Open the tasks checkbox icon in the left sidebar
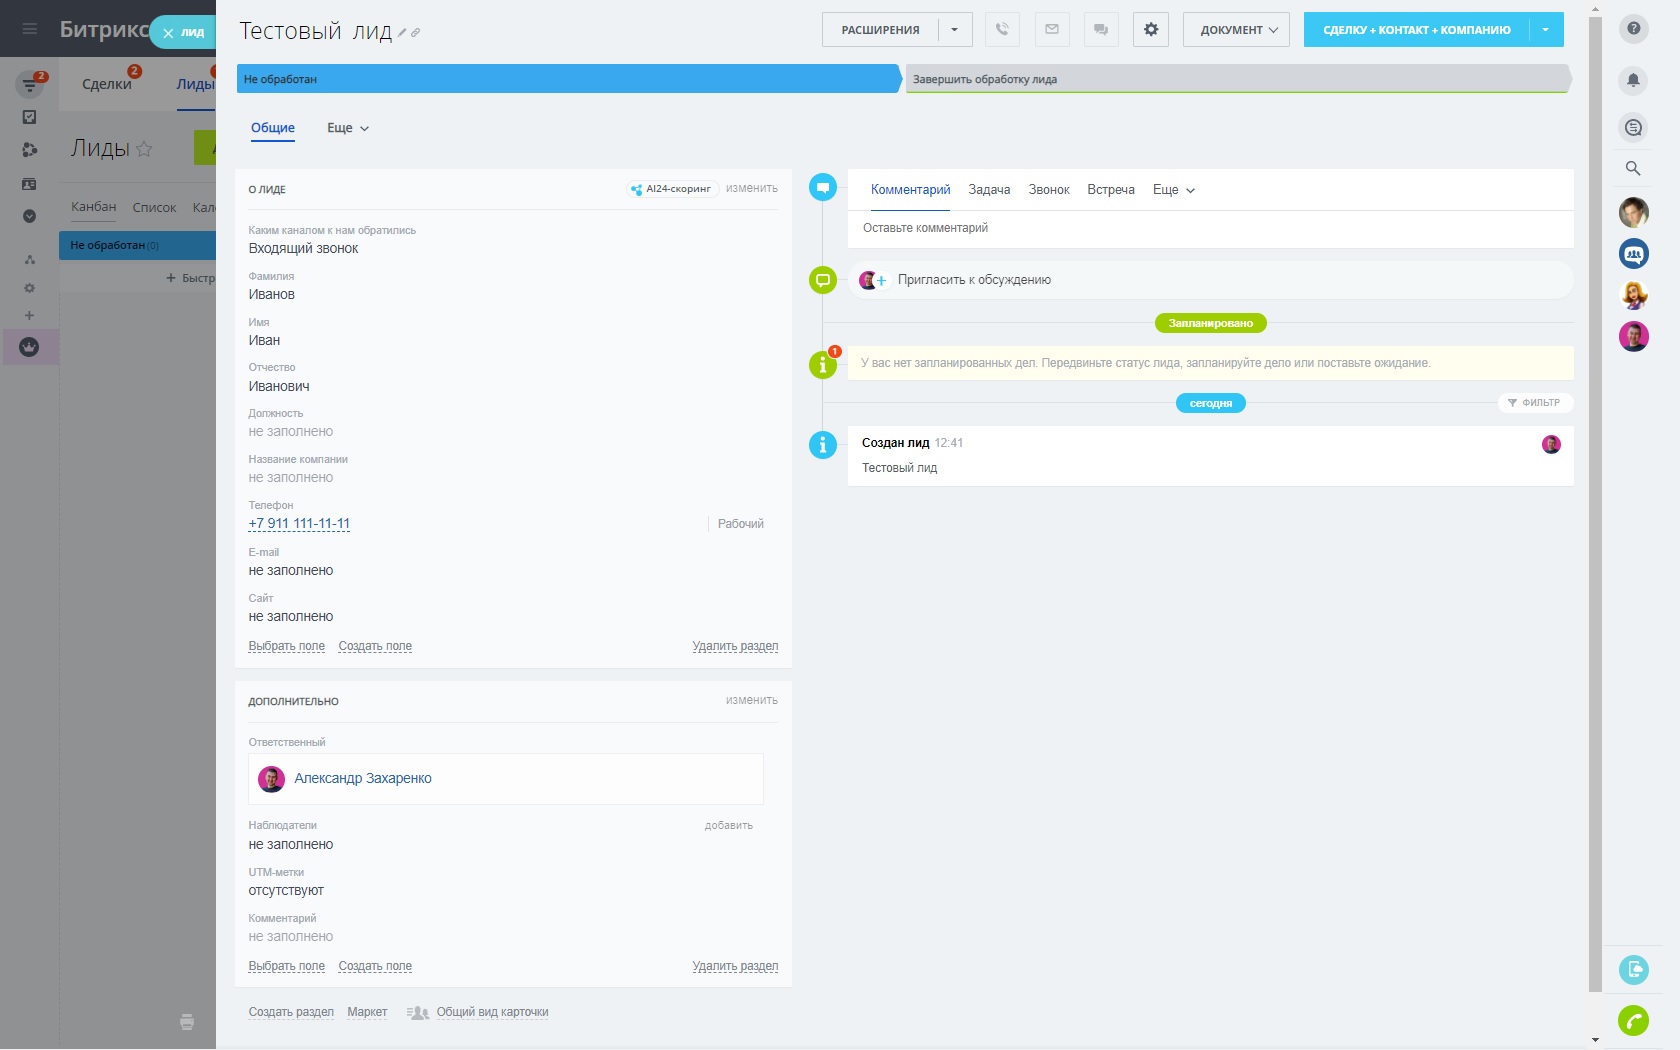The image size is (1680, 1050). (x=29, y=117)
